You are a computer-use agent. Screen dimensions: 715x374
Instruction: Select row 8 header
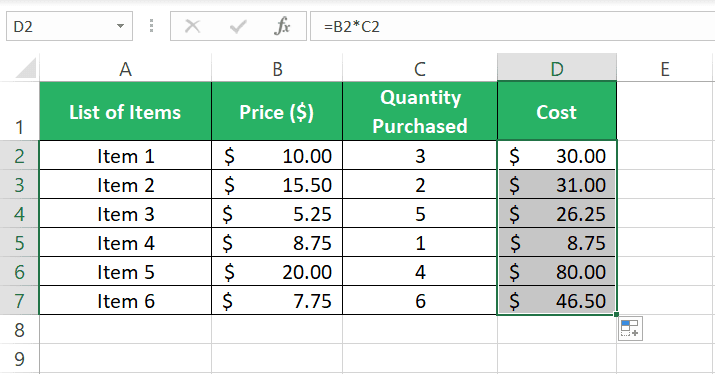(x=19, y=329)
